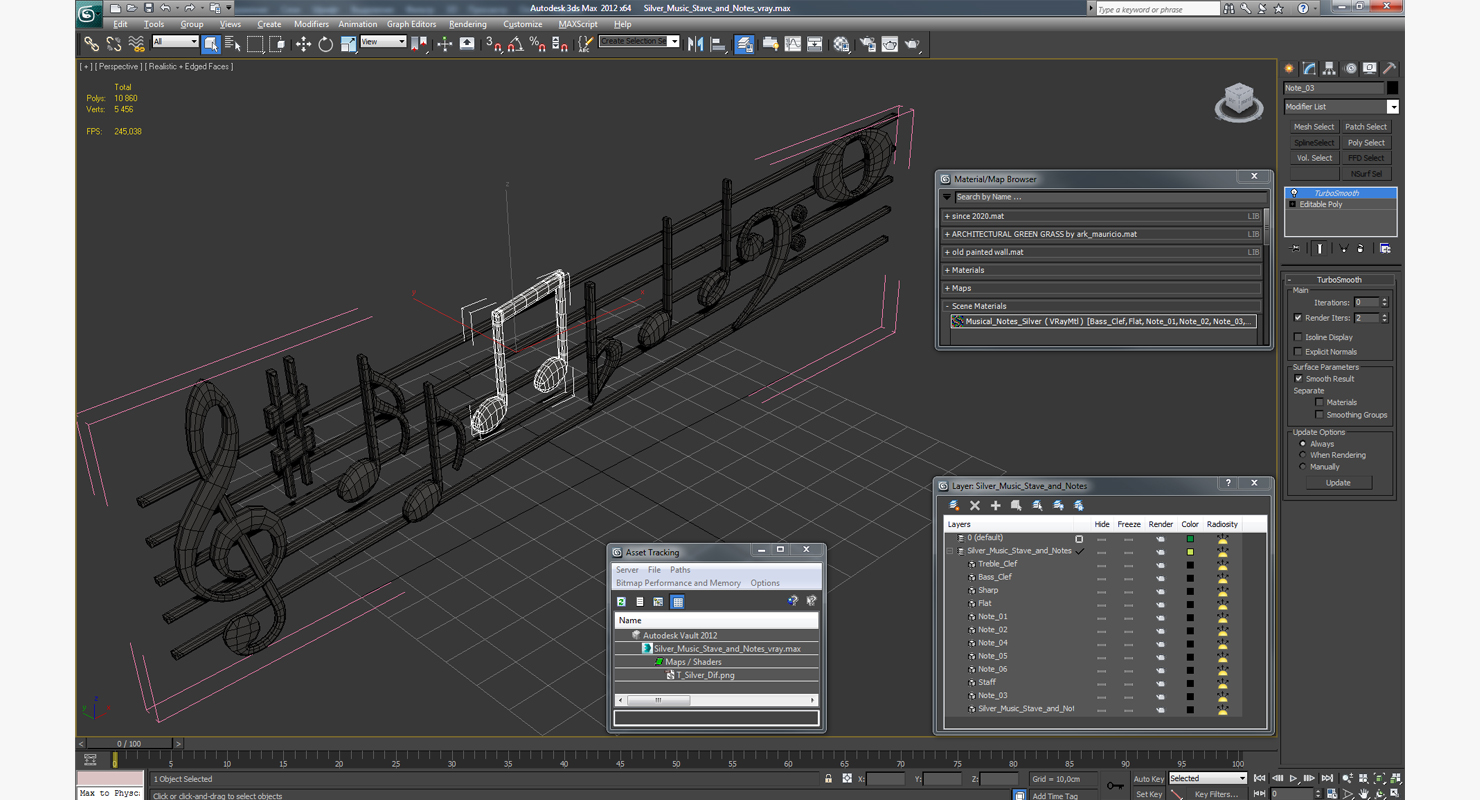Open the Modifiers menu
Screen dimensions: 1480x800
click(311, 24)
